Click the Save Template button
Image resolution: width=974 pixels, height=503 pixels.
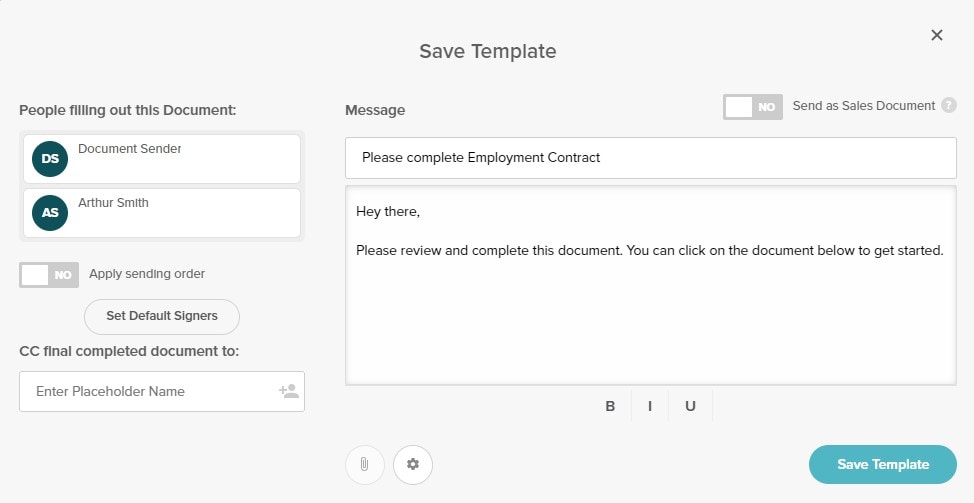point(882,464)
